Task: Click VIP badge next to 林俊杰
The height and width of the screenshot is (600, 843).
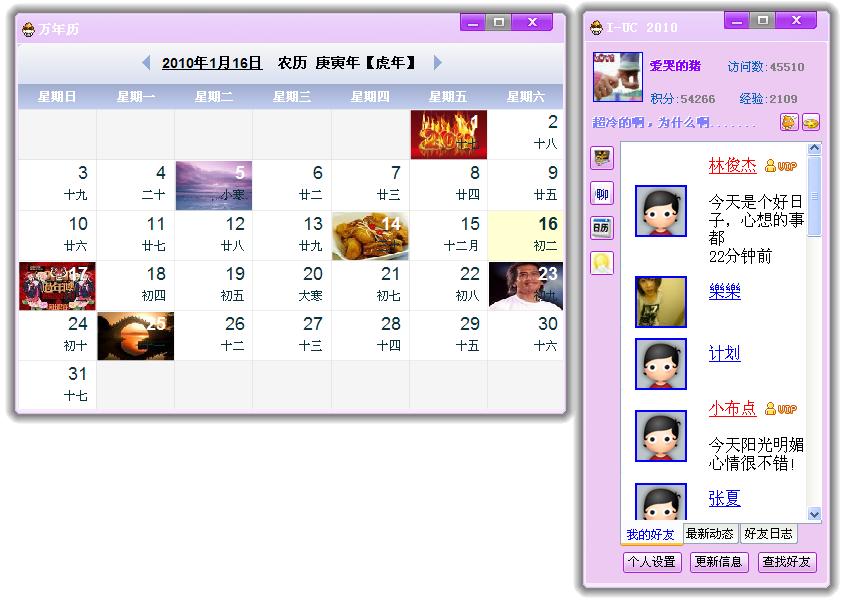Action: 781,166
